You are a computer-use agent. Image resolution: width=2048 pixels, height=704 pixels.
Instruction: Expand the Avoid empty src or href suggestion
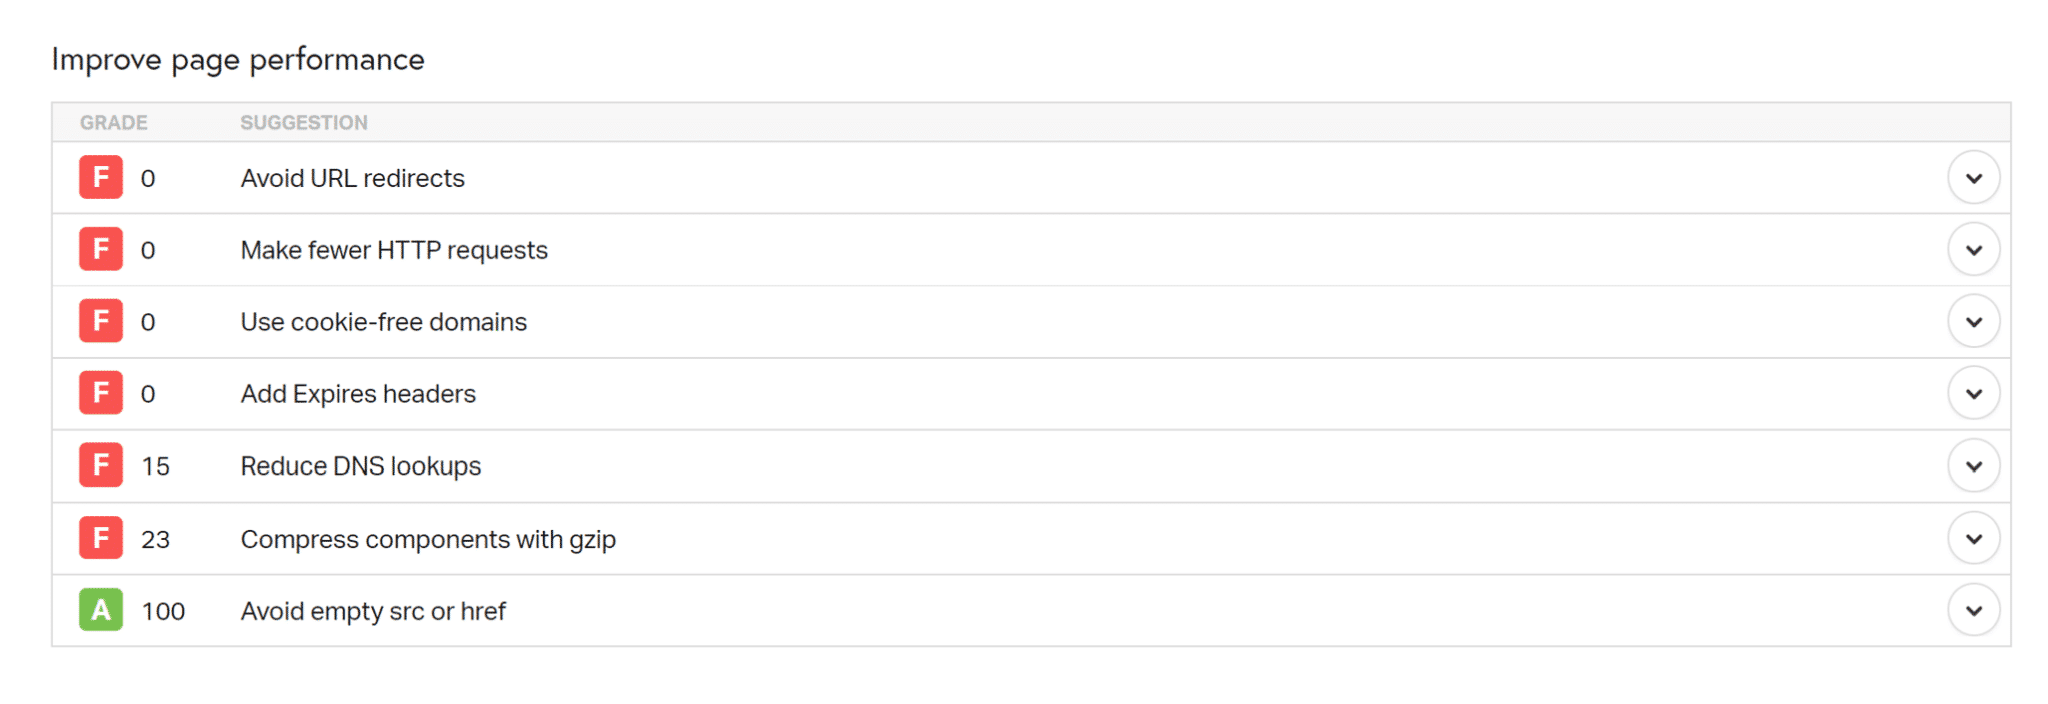[1973, 610]
